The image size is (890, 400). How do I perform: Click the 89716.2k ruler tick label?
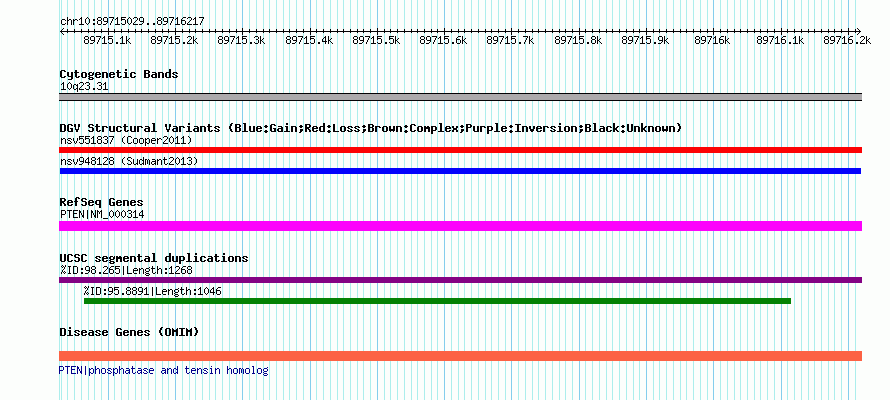[847, 40]
